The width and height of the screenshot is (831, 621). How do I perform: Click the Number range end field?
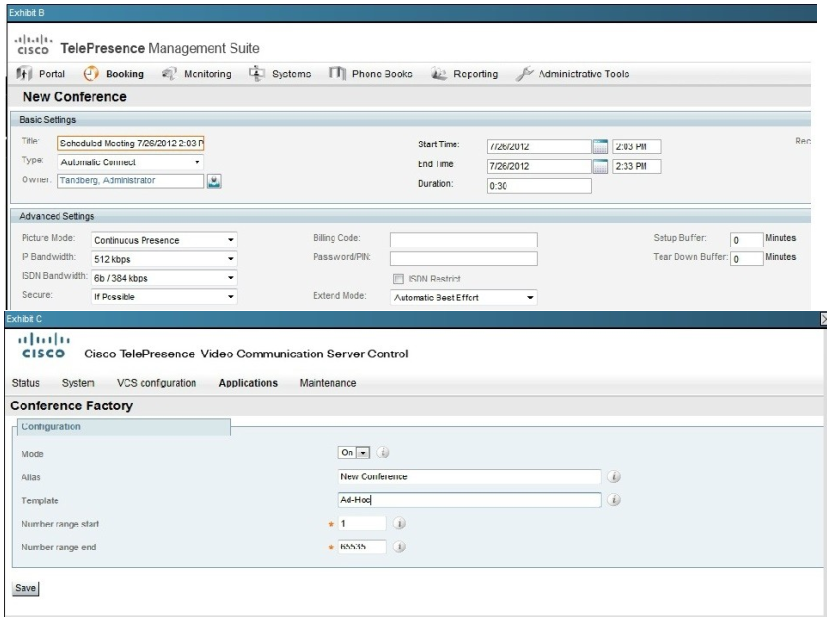tap(362, 546)
